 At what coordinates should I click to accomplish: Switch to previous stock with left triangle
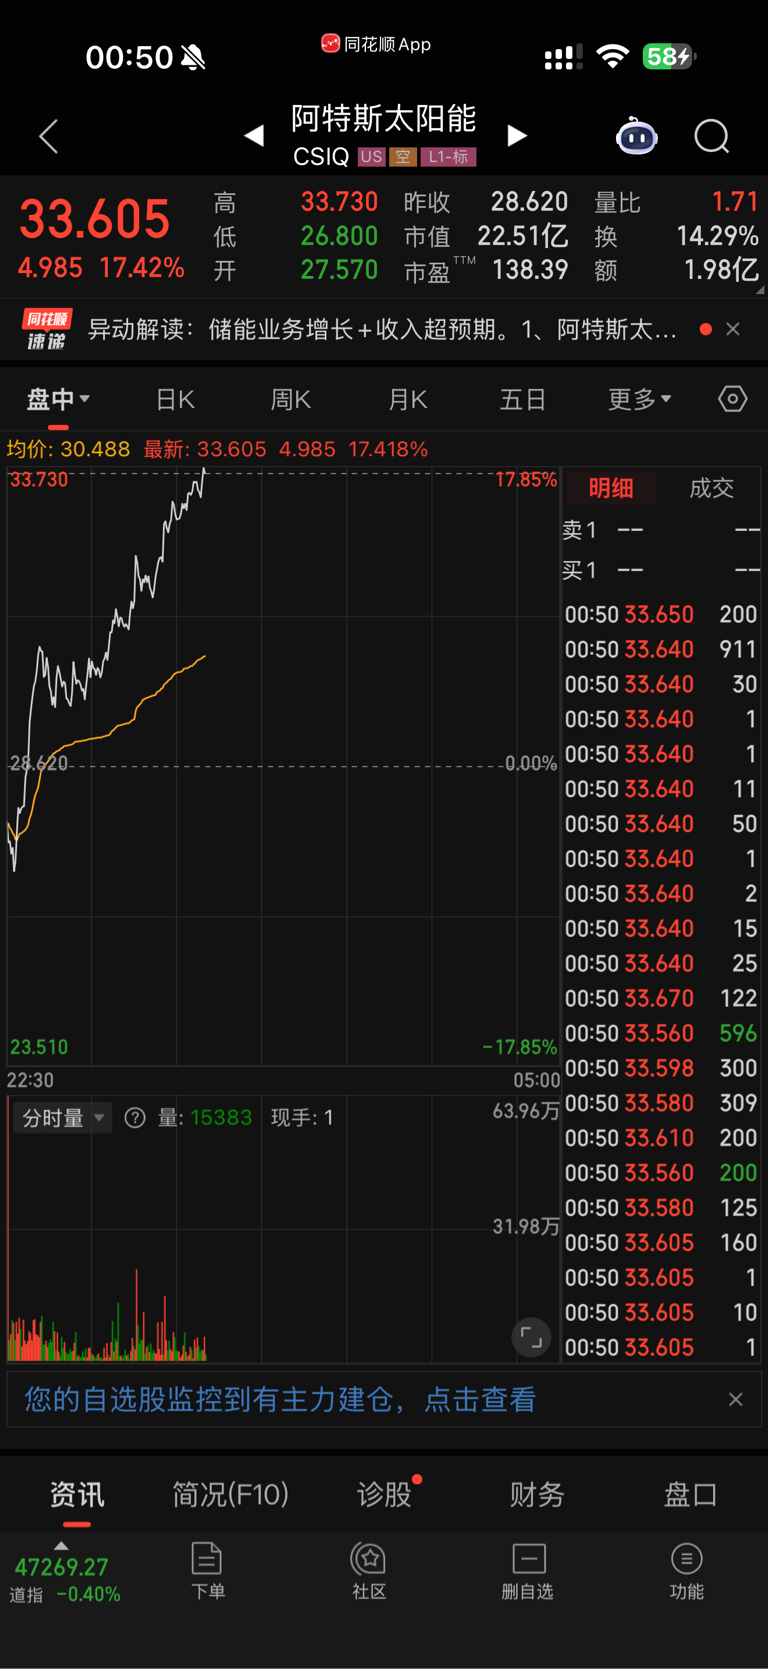pyautogui.click(x=254, y=135)
